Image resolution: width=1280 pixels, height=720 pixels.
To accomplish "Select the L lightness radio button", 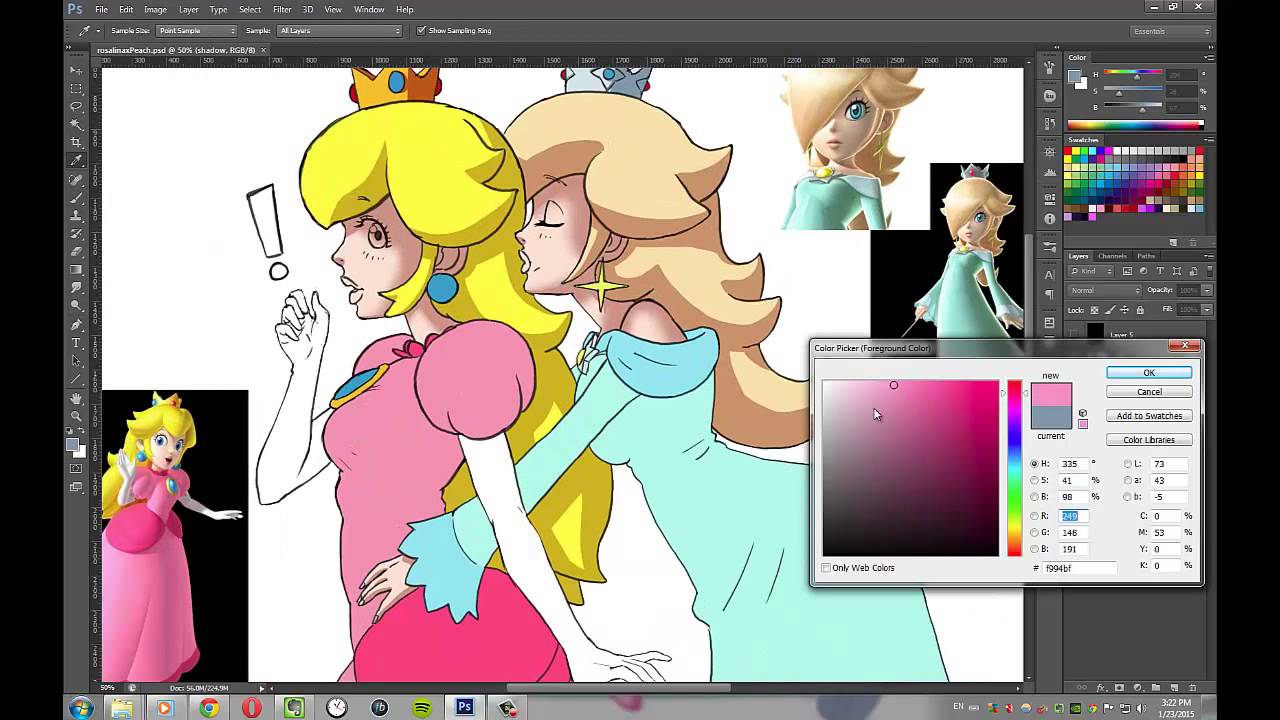I will point(1128,464).
